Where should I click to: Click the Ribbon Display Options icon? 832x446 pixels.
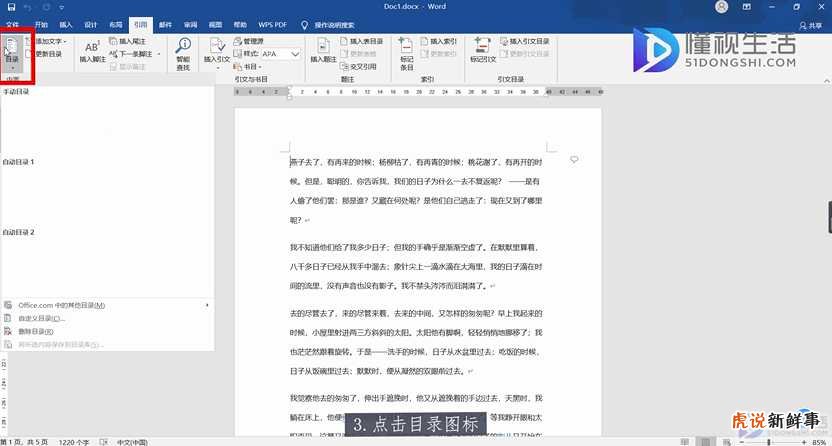pos(747,7)
